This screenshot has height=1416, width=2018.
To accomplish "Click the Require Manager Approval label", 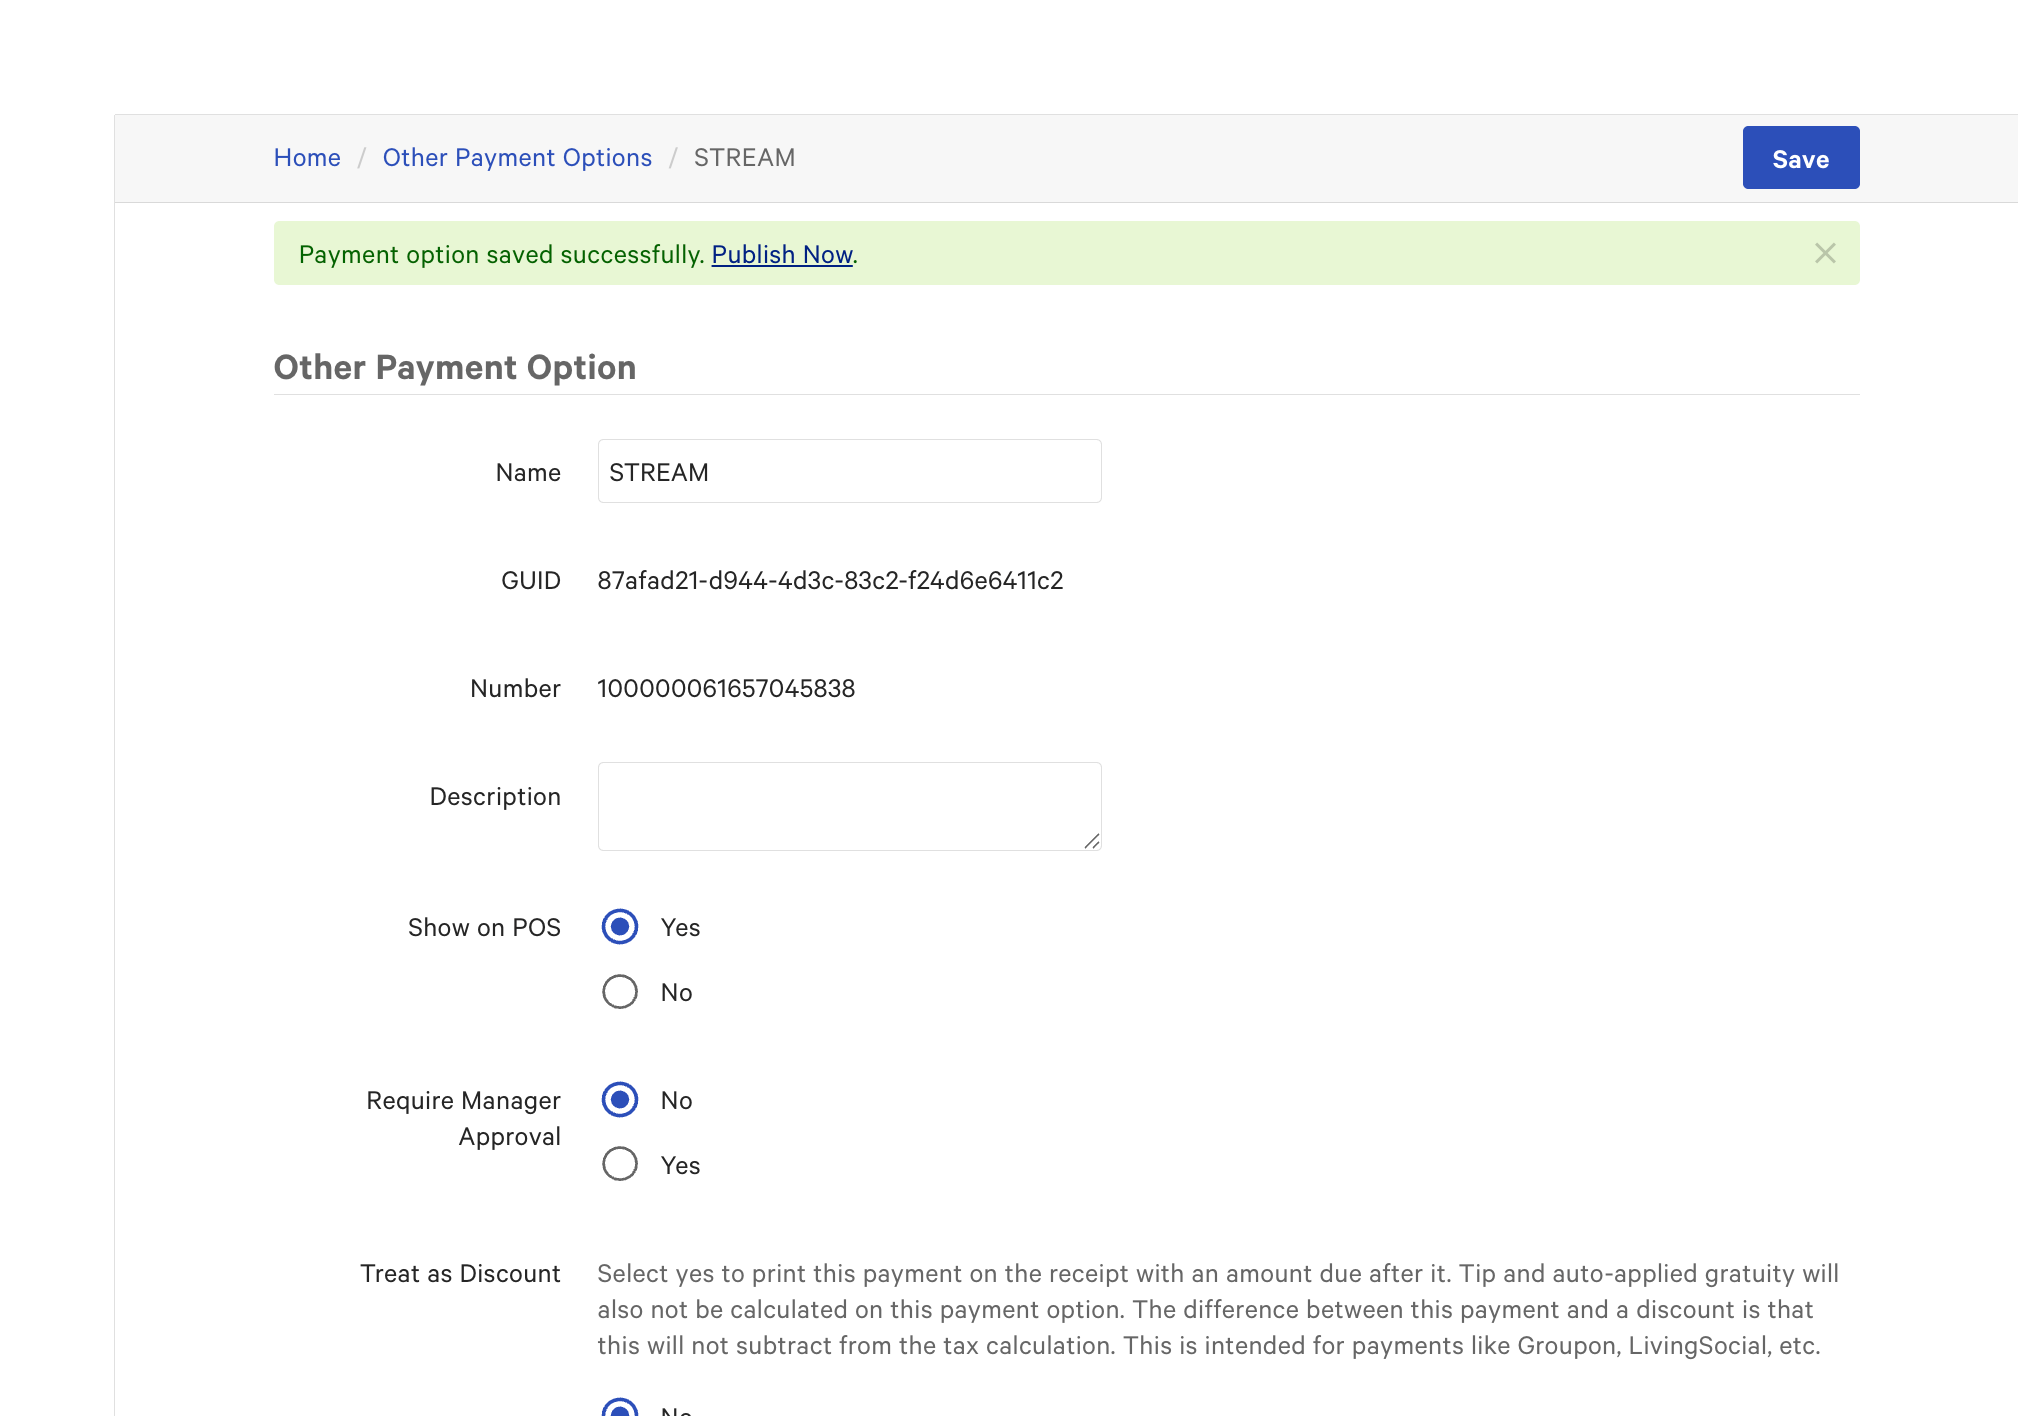I will click(464, 1118).
